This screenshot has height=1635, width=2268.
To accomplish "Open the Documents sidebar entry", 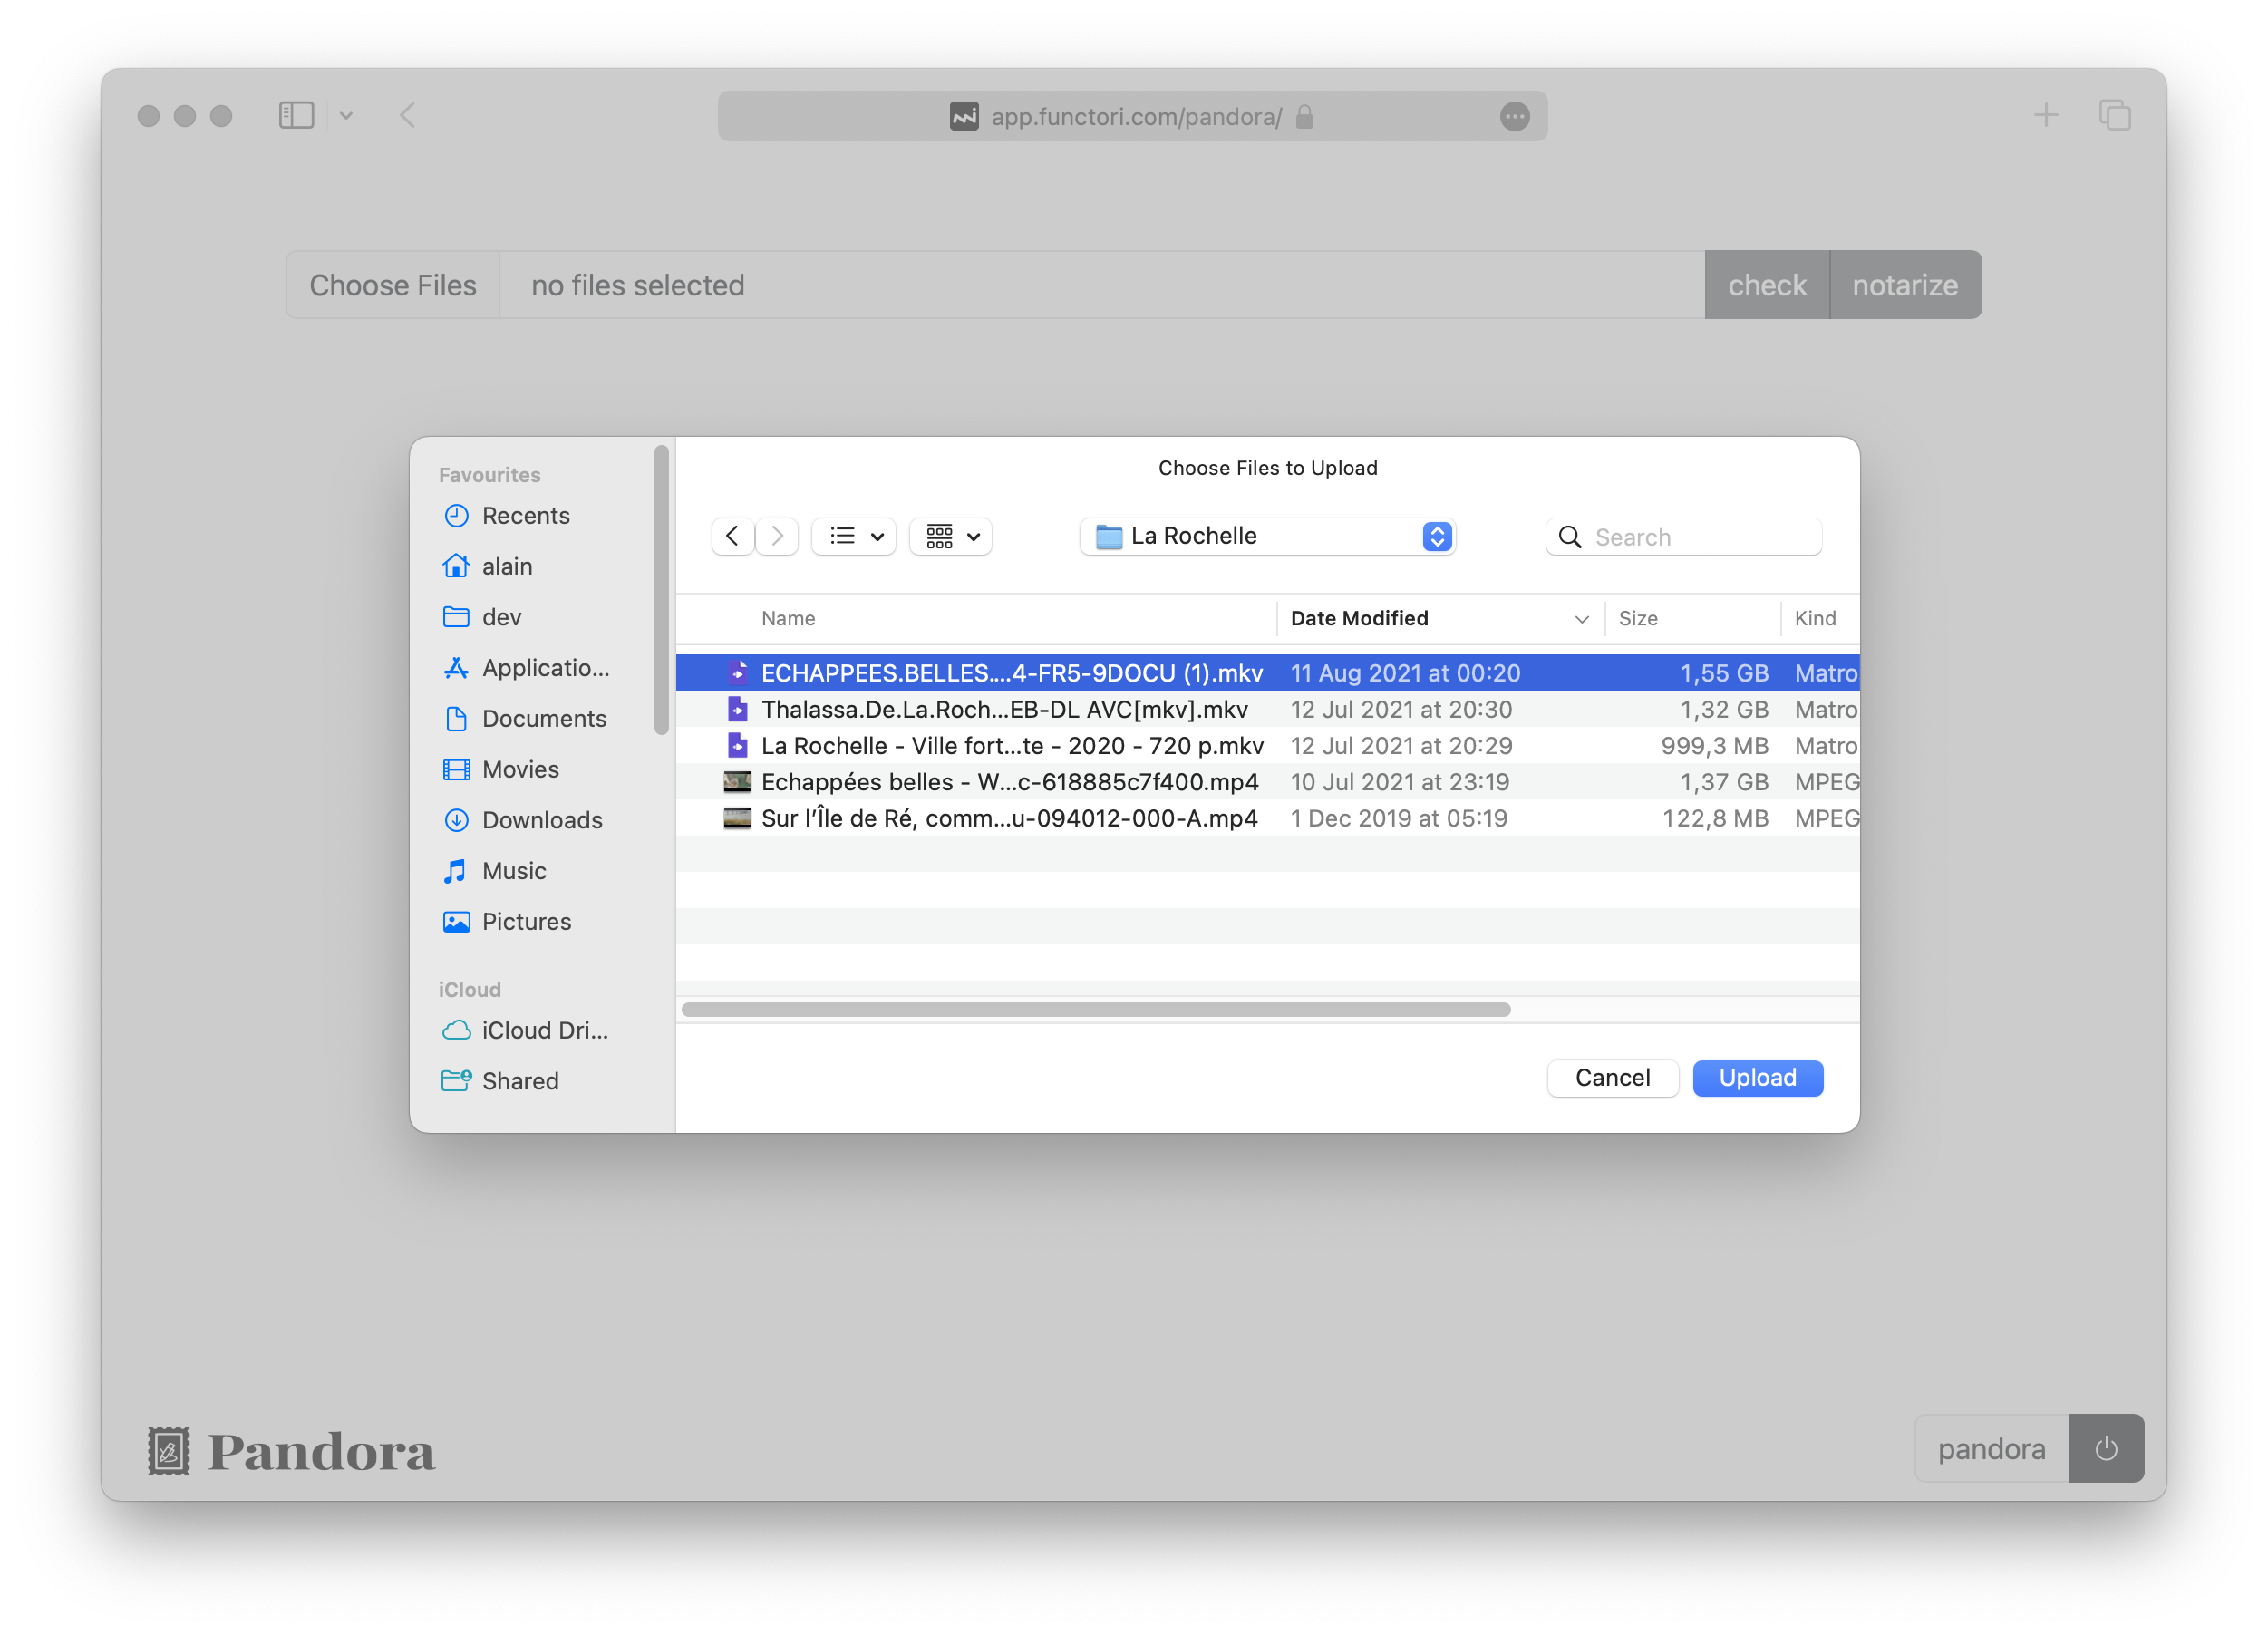I will point(544,718).
